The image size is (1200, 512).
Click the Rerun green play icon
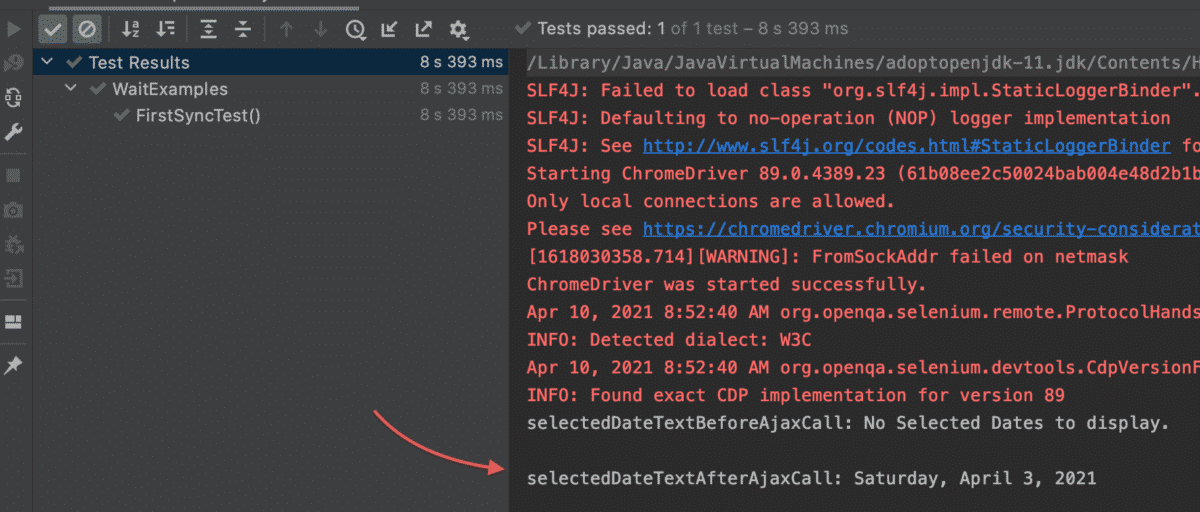14,29
